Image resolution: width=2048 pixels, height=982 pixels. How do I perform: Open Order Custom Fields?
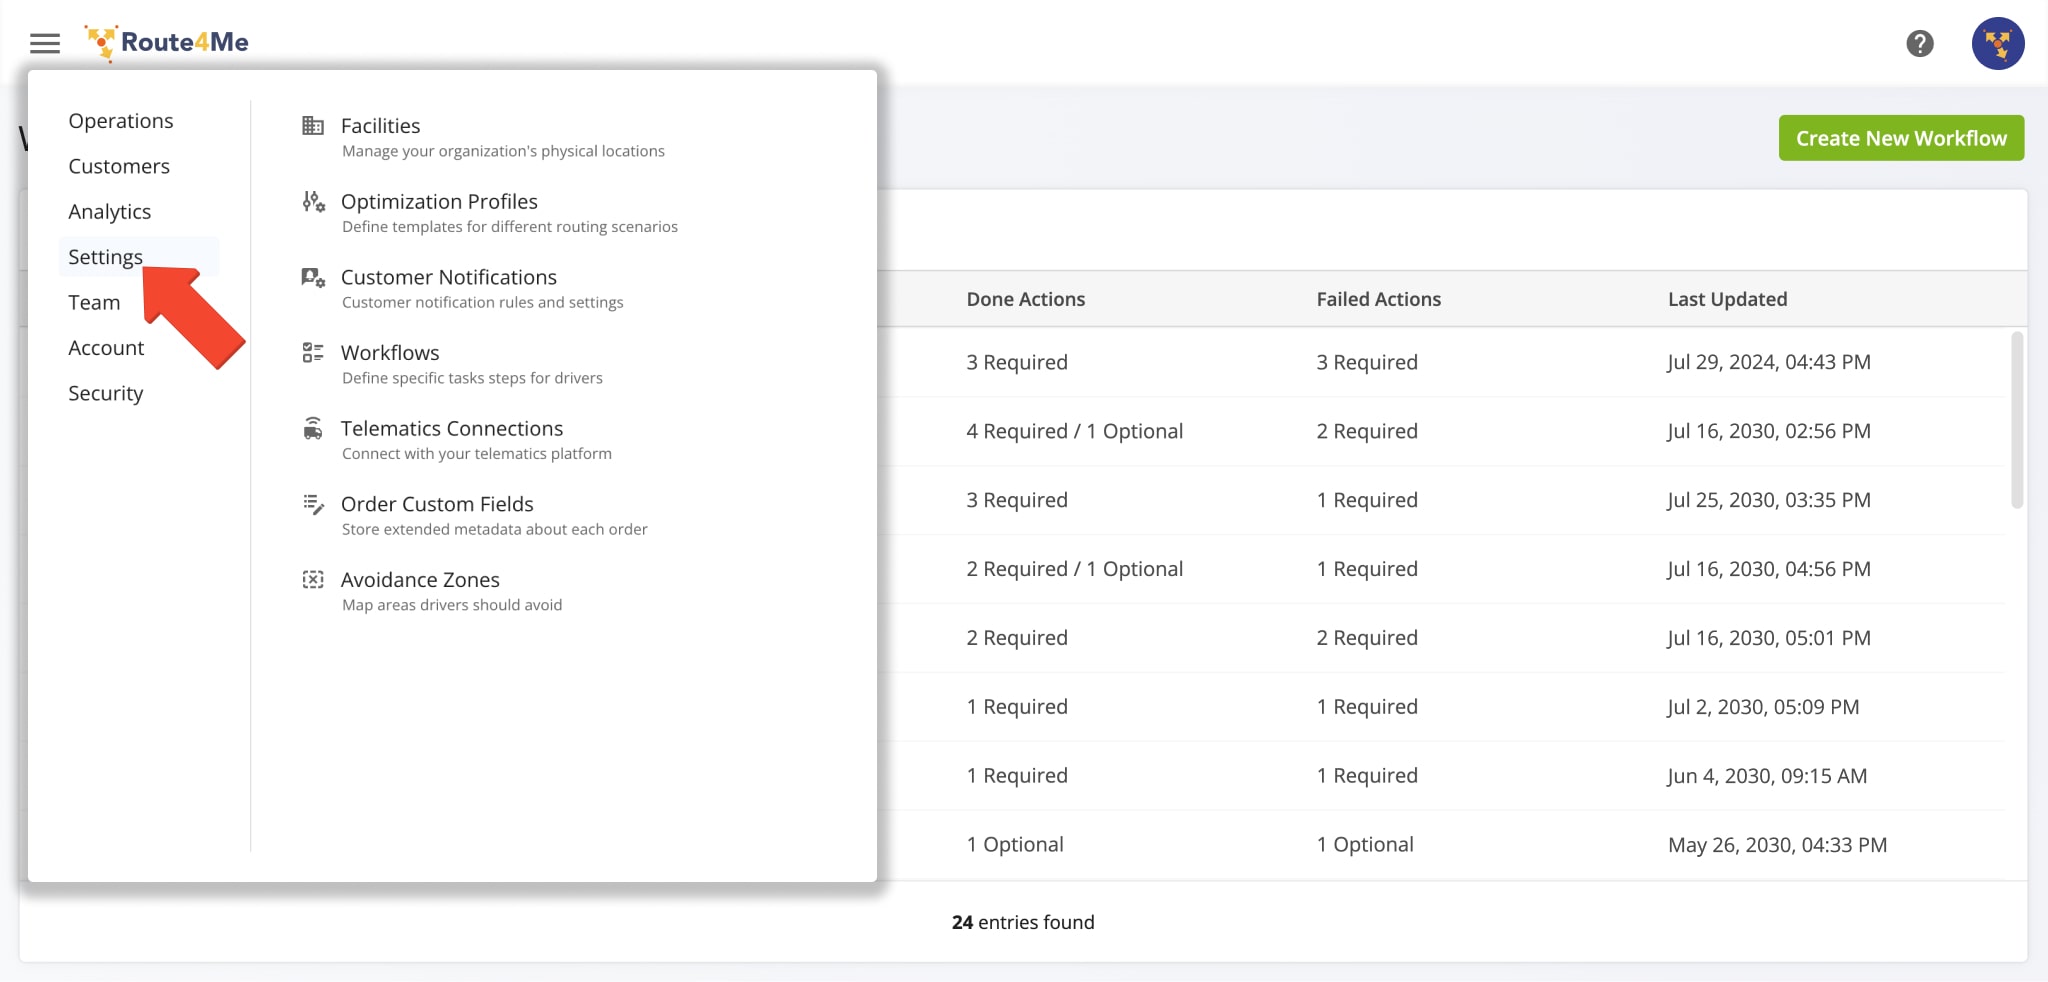click(x=437, y=504)
